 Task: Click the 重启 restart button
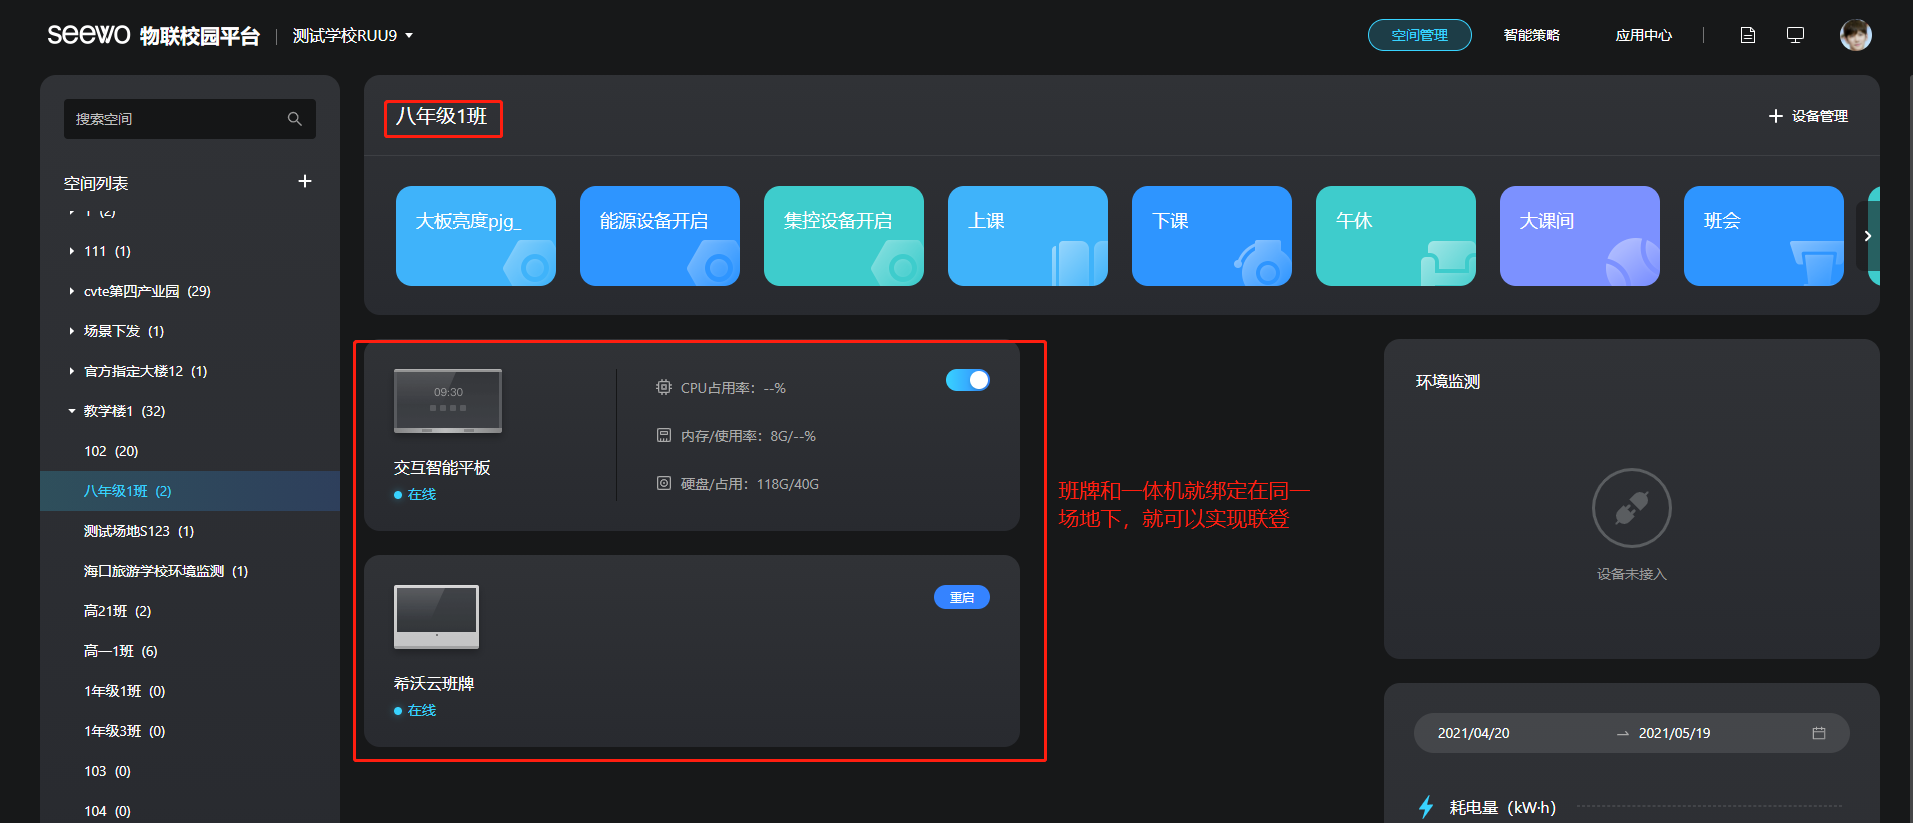[x=962, y=597]
